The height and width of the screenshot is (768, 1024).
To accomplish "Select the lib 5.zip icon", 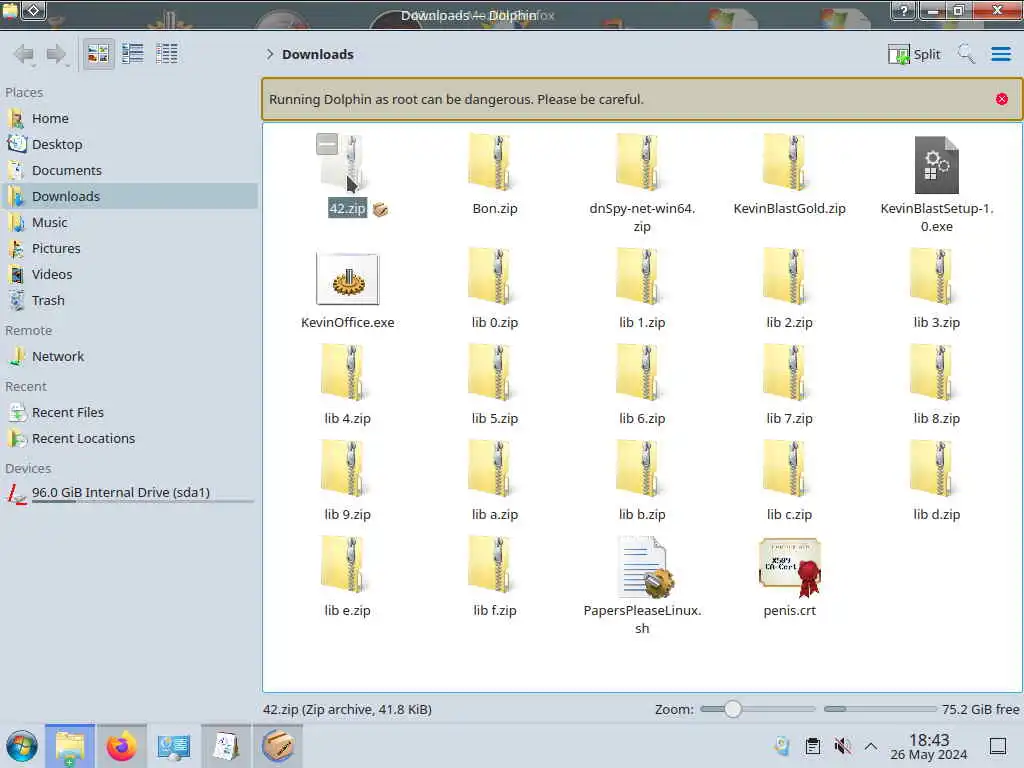I will pyautogui.click(x=494, y=373).
